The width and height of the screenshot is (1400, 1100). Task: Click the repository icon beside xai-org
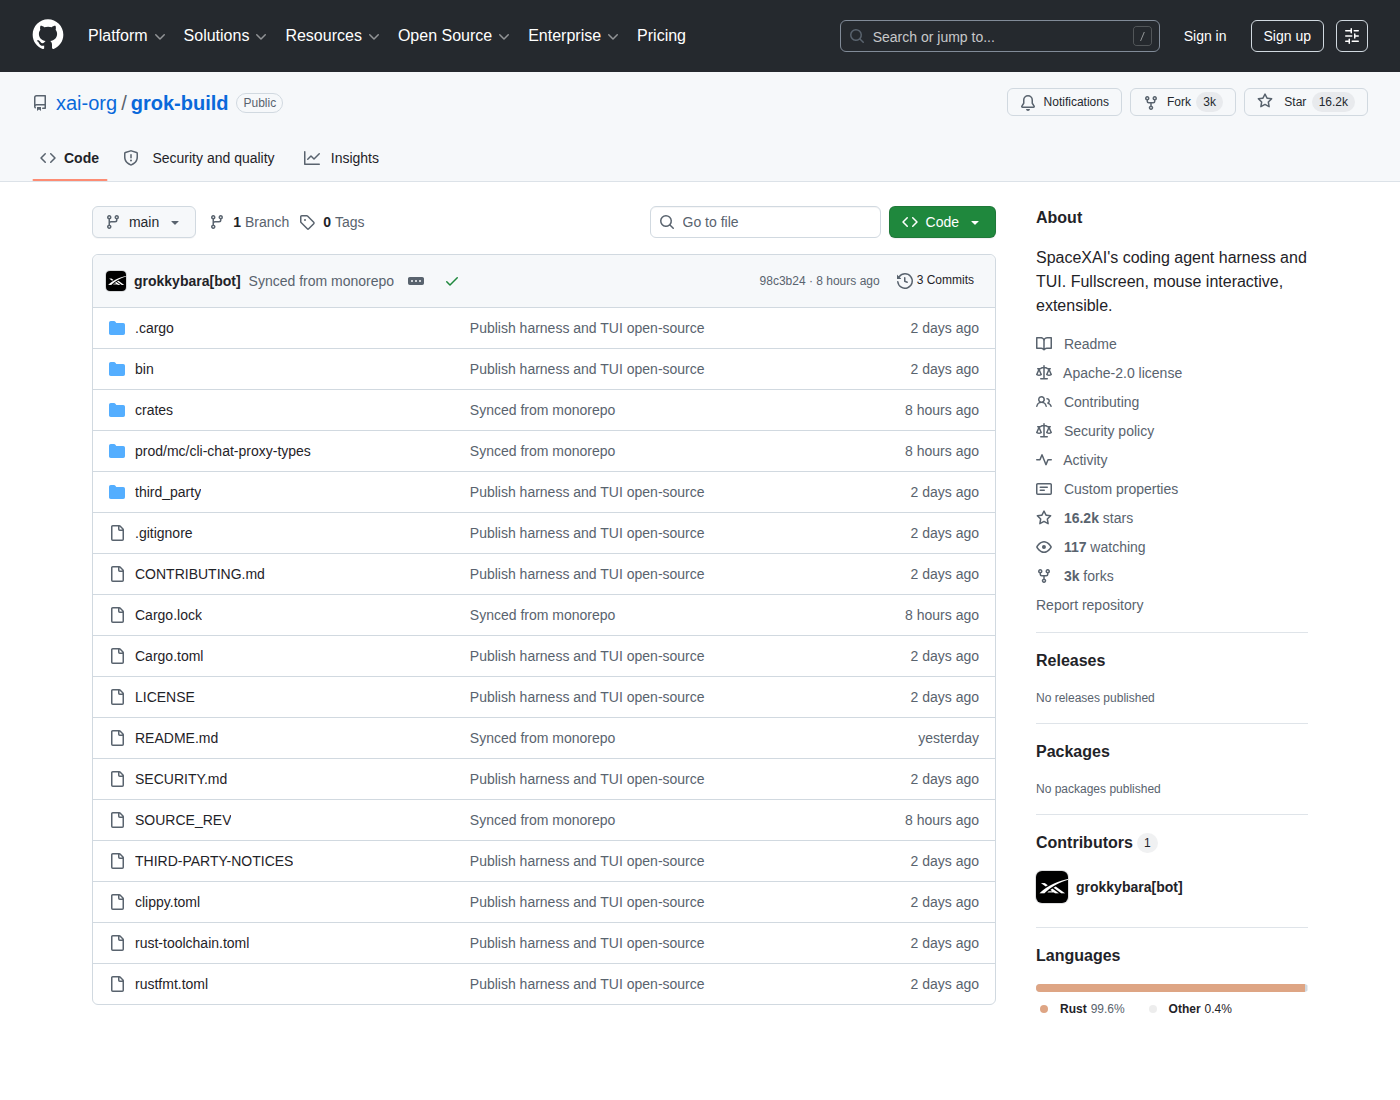(x=40, y=103)
